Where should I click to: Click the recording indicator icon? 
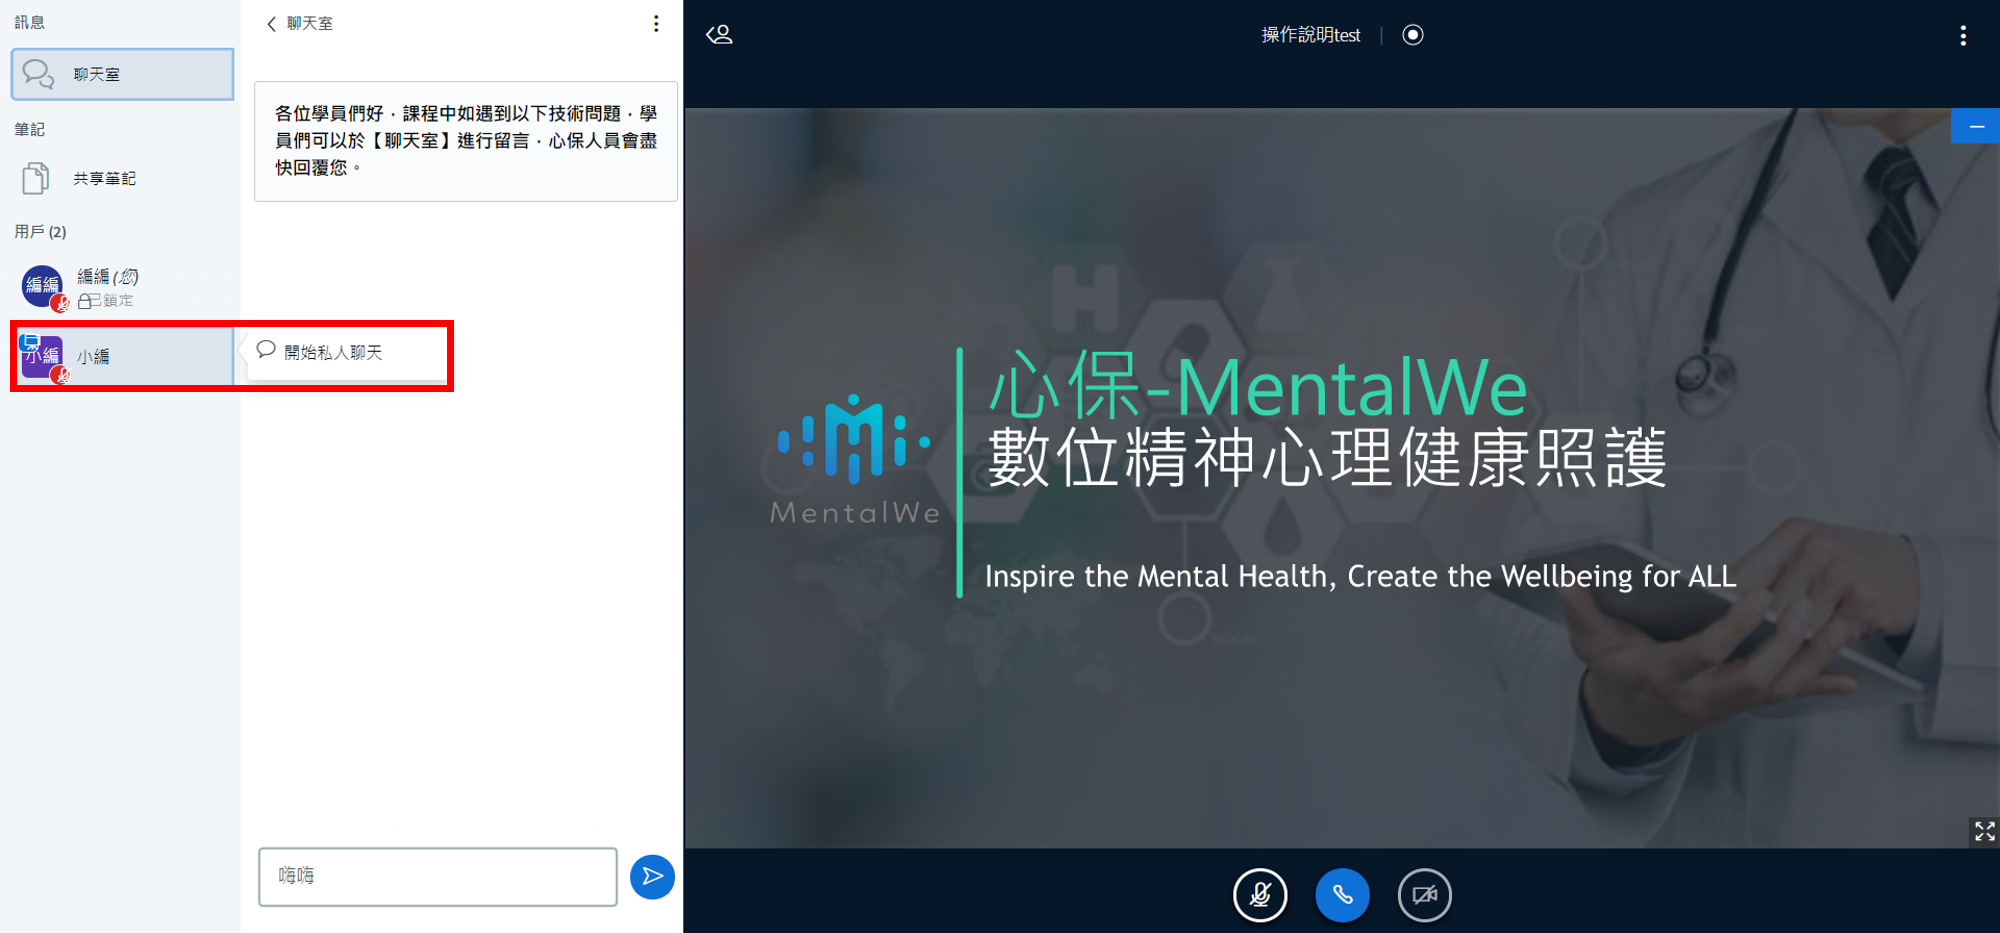tap(1413, 35)
